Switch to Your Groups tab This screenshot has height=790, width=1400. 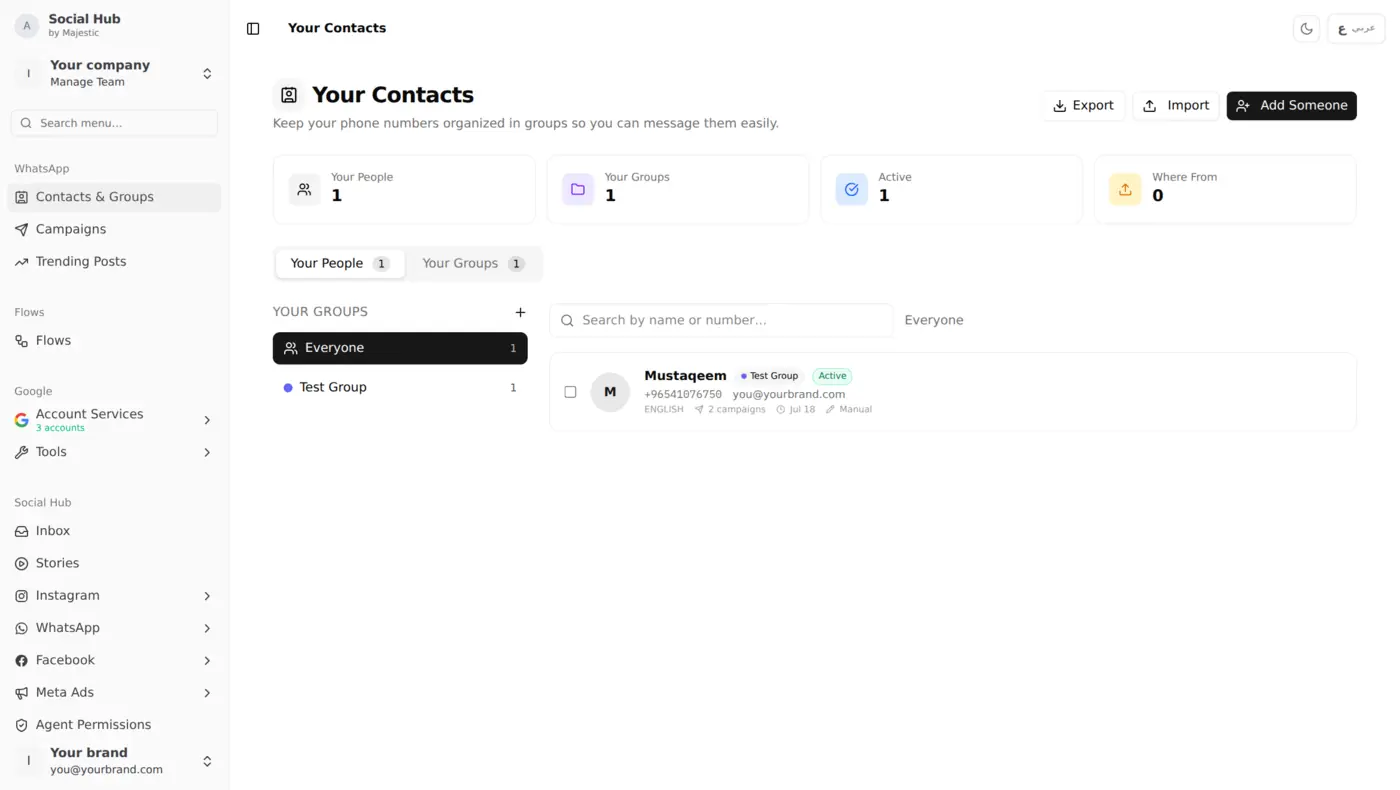pos(473,264)
